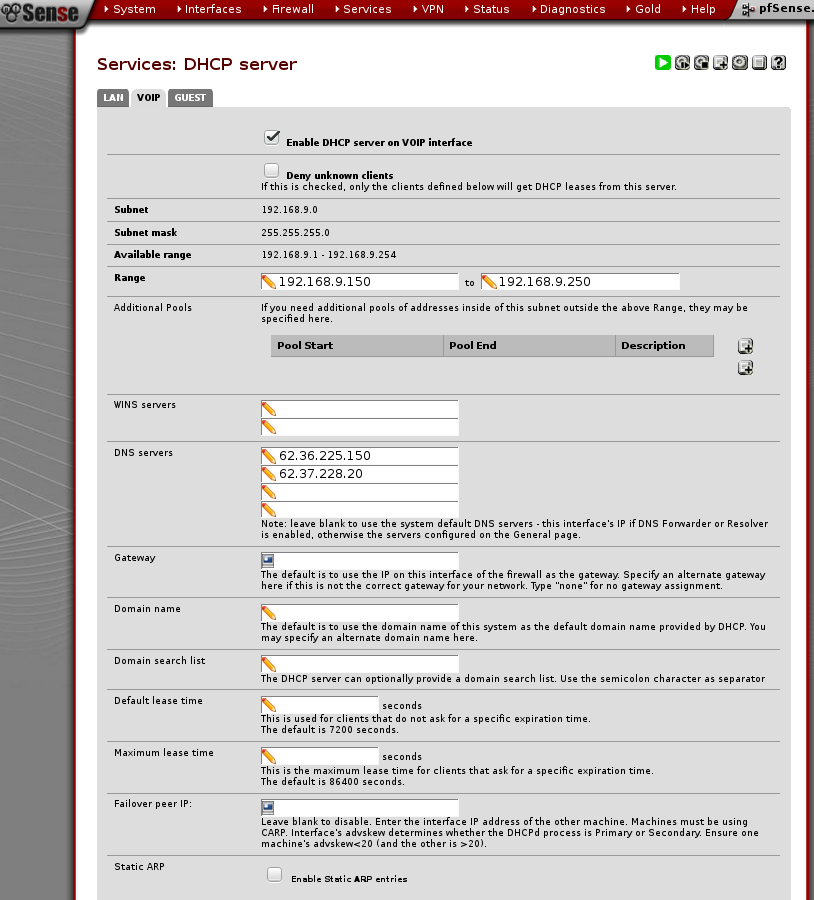Click the subnet mask value 255.255.255.0
Image resolution: width=814 pixels, height=900 pixels.
click(x=296, y=233)
